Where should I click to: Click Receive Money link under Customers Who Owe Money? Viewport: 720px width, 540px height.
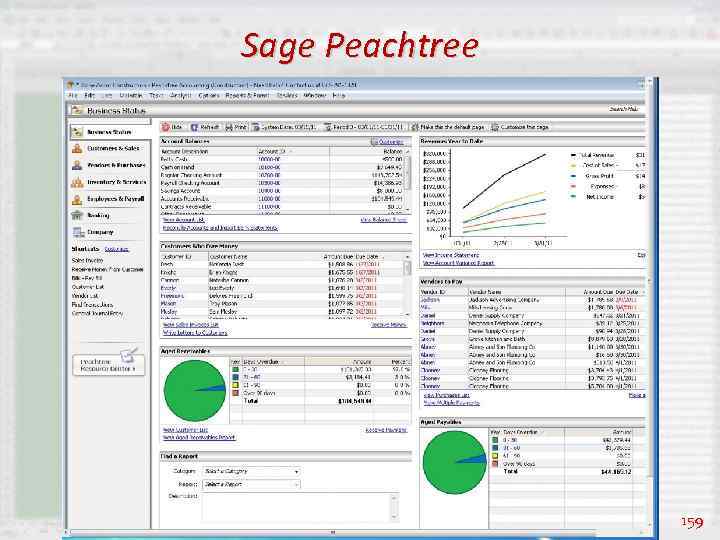(x=388, y=325)
